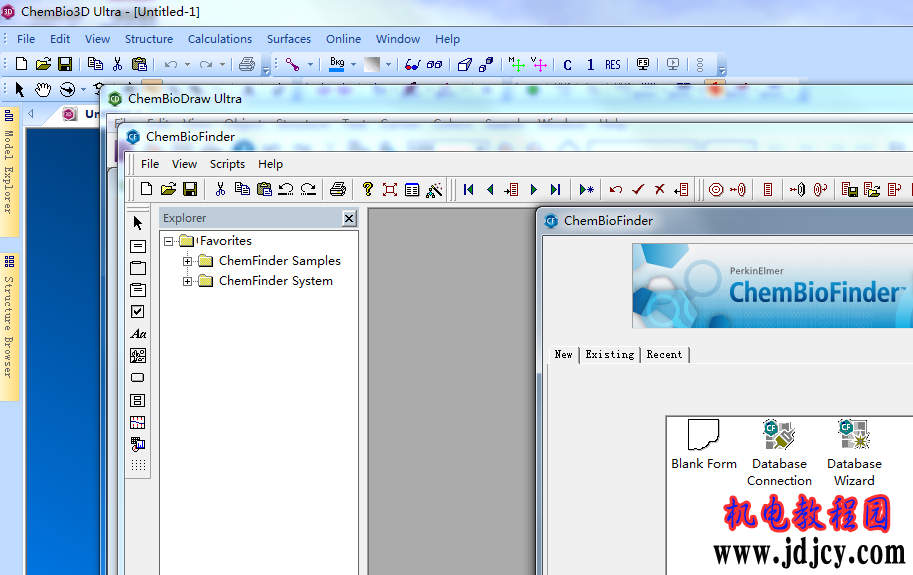The height and width of the screenshot is (575, 913).
Task: Toggle atom symbols C button in ChemBio3D
Action: click(567, 65)
